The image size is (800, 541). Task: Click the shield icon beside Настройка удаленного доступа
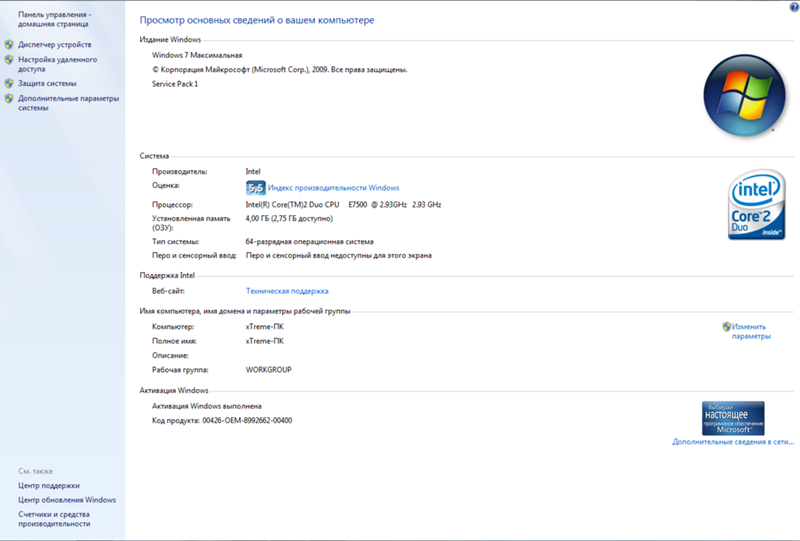tap(9, 60)
